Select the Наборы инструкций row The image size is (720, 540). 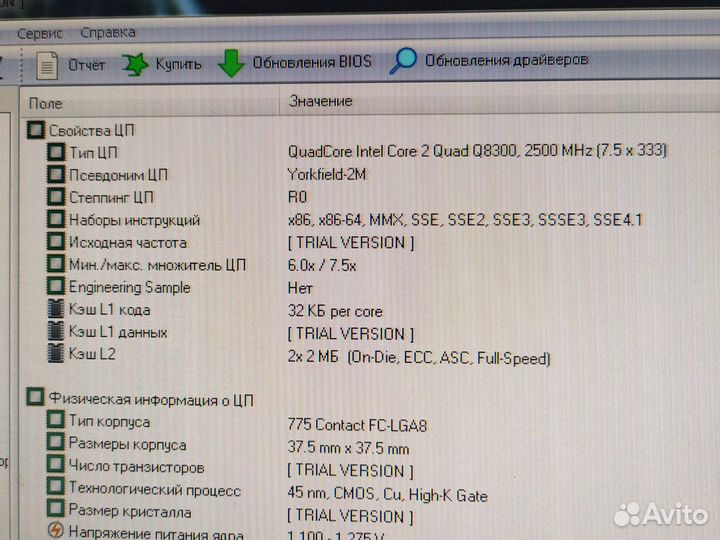pos(134,220)
